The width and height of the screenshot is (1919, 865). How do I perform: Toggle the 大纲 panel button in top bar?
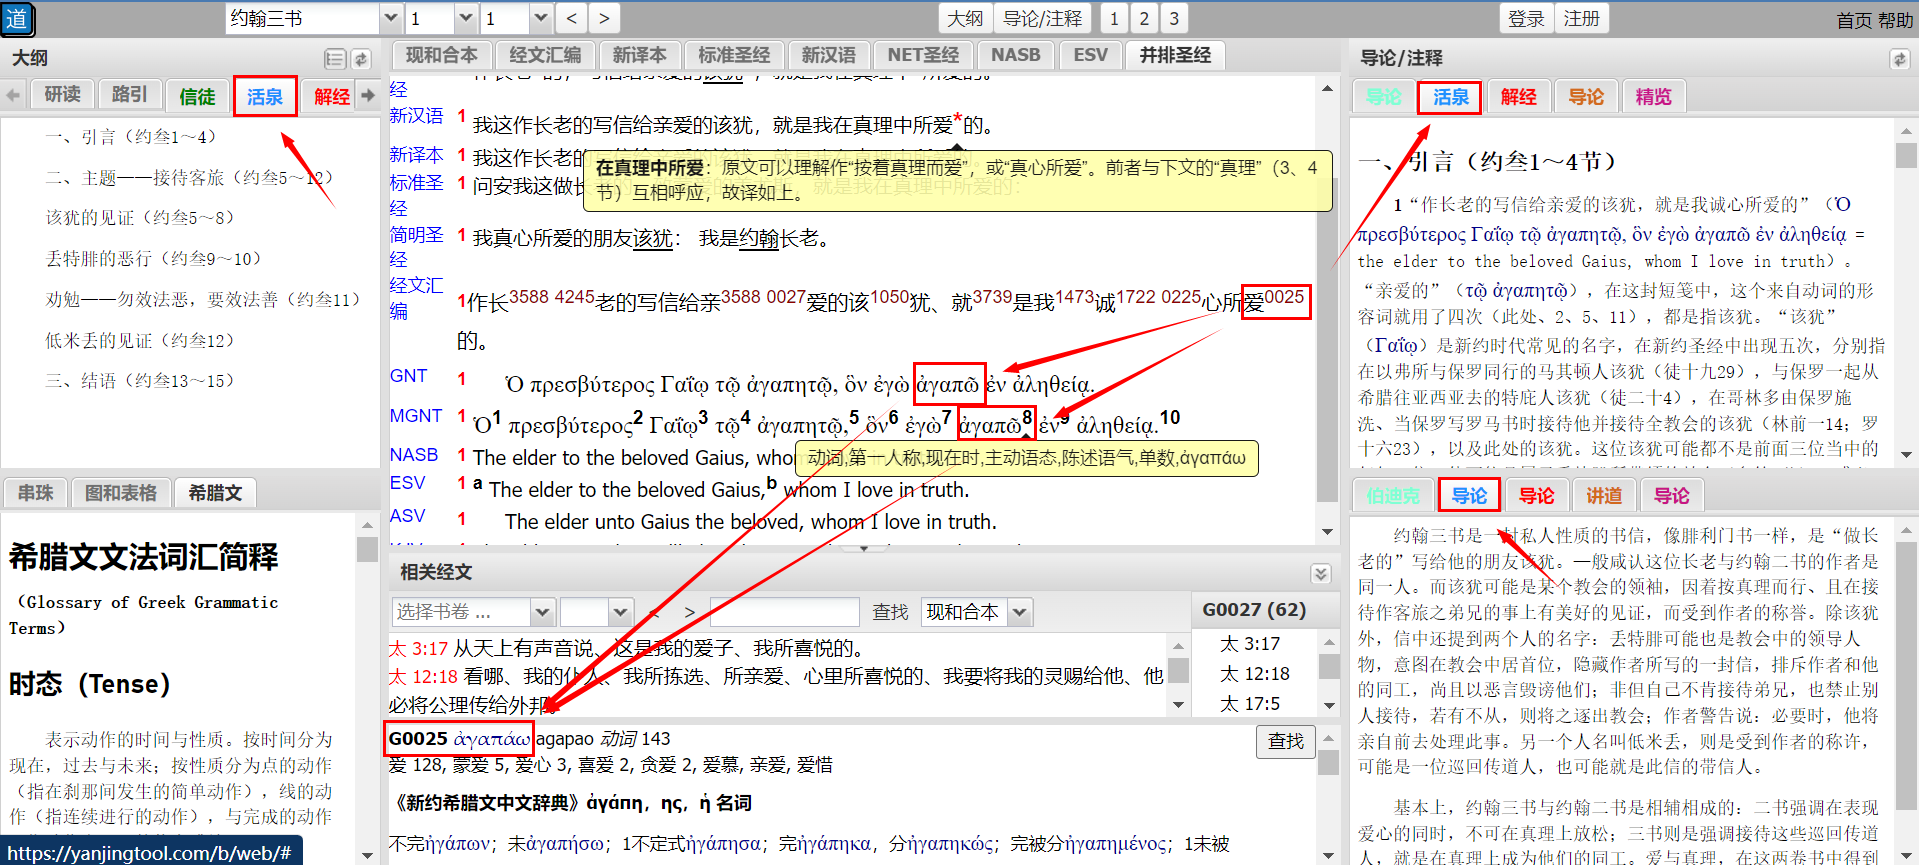[x=965, y=18]
